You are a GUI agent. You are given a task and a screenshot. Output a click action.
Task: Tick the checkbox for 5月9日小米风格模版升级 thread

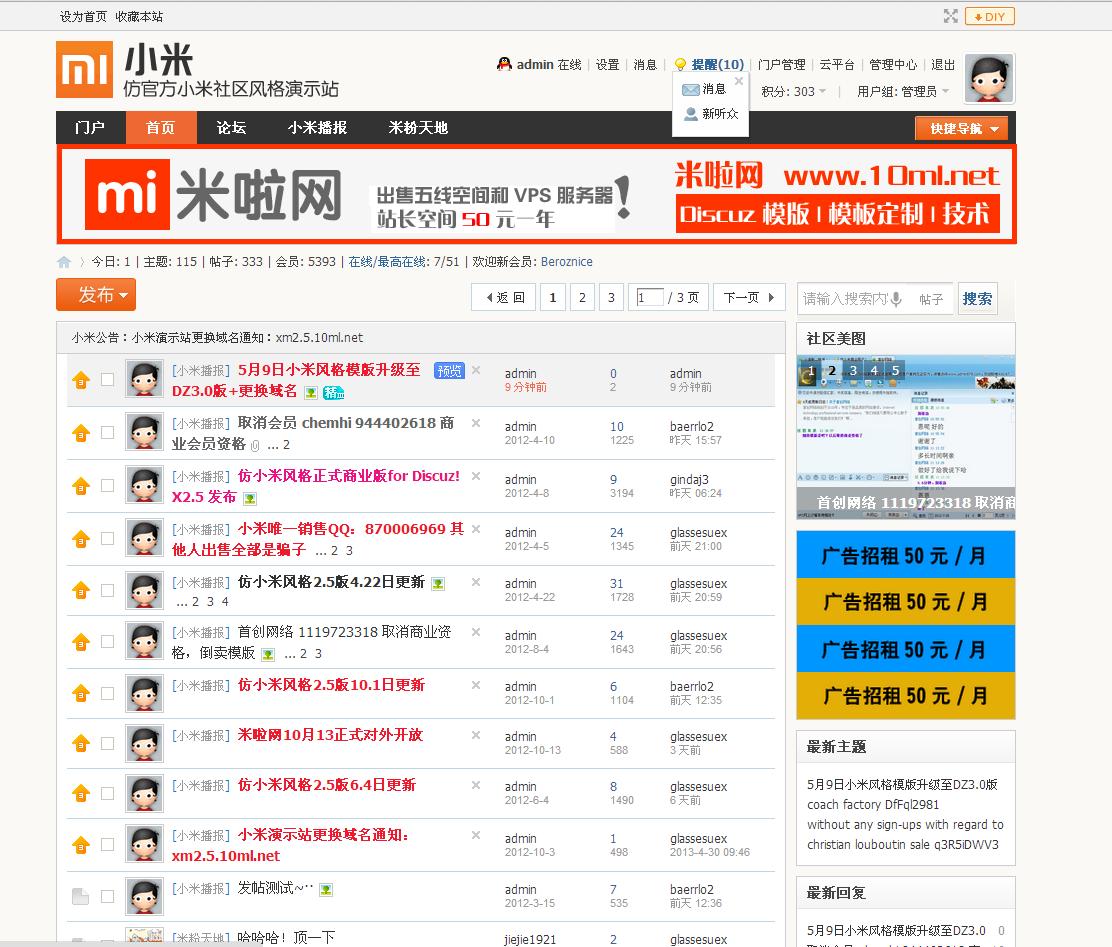(107, 380)
